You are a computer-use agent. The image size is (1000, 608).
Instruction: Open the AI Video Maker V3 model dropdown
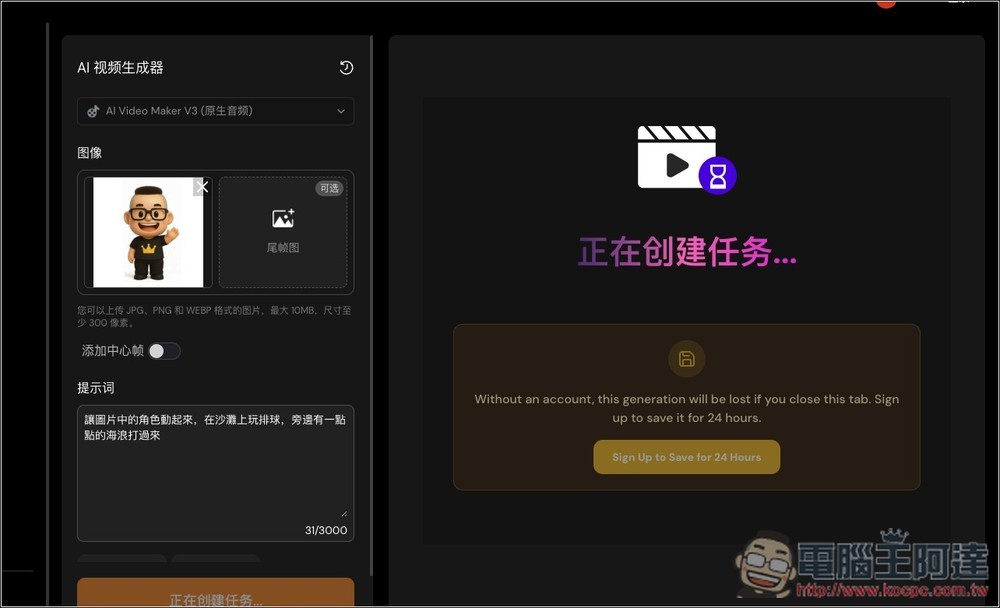coord(215,111)
